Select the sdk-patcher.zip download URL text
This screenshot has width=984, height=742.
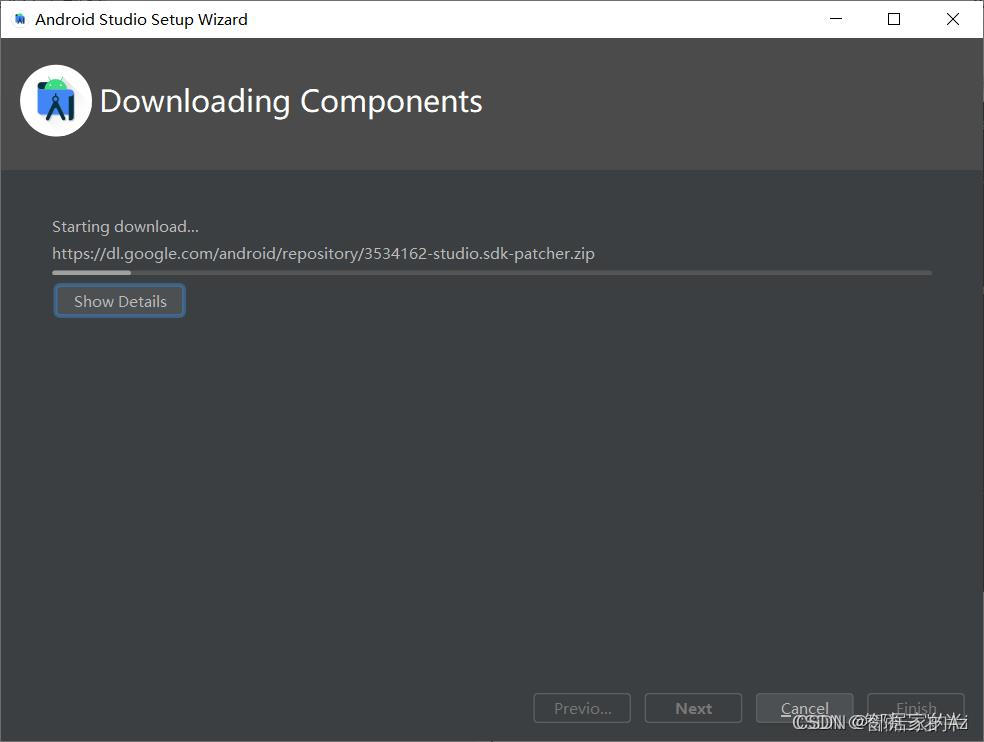(x=323, y=254)
